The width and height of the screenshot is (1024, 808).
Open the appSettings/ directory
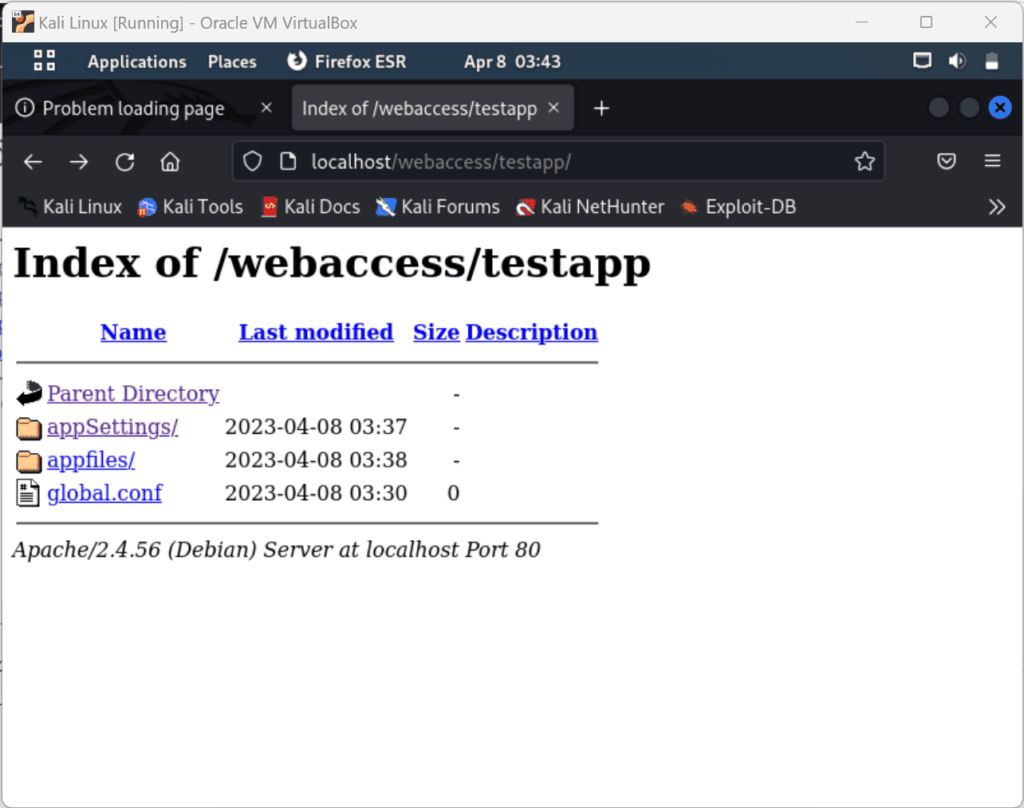[112, 427]
